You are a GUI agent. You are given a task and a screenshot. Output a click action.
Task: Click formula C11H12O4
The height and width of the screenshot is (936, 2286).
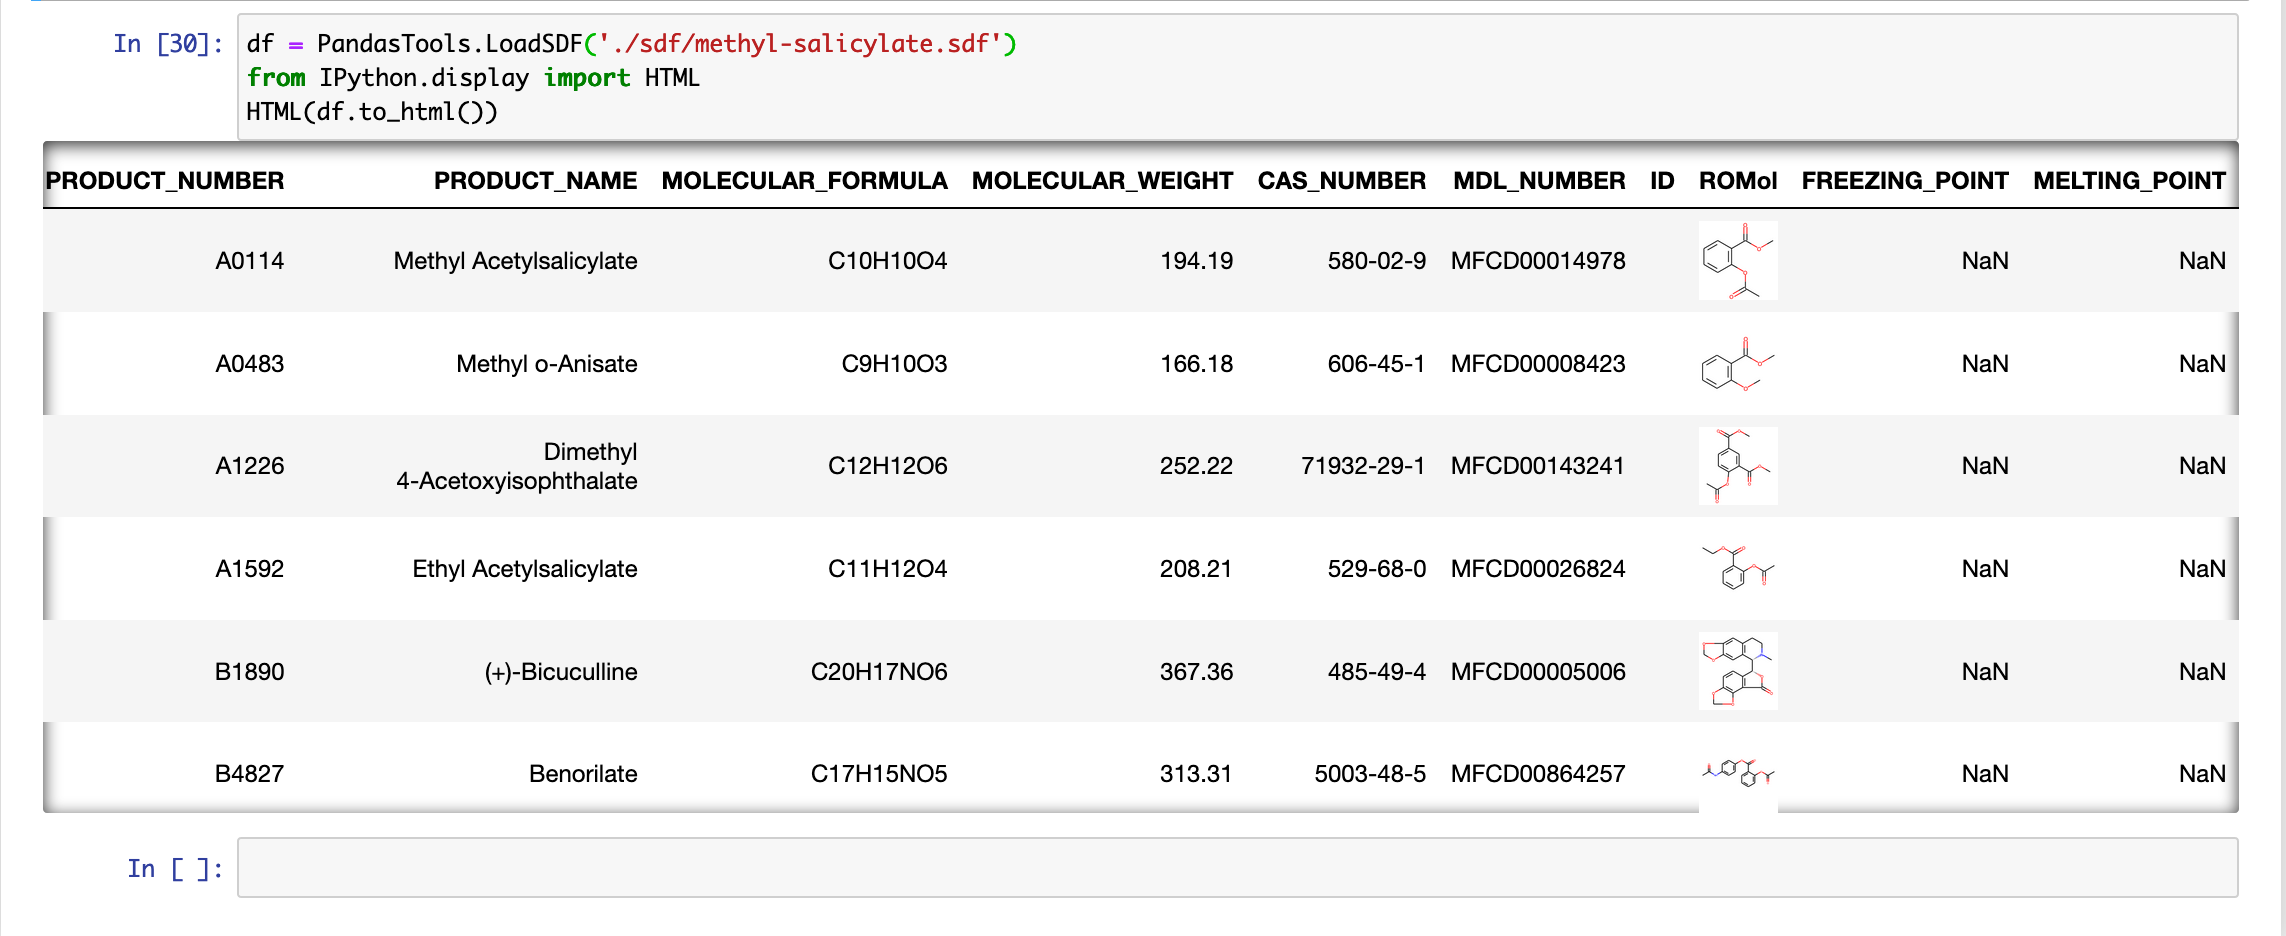[887, 569]
